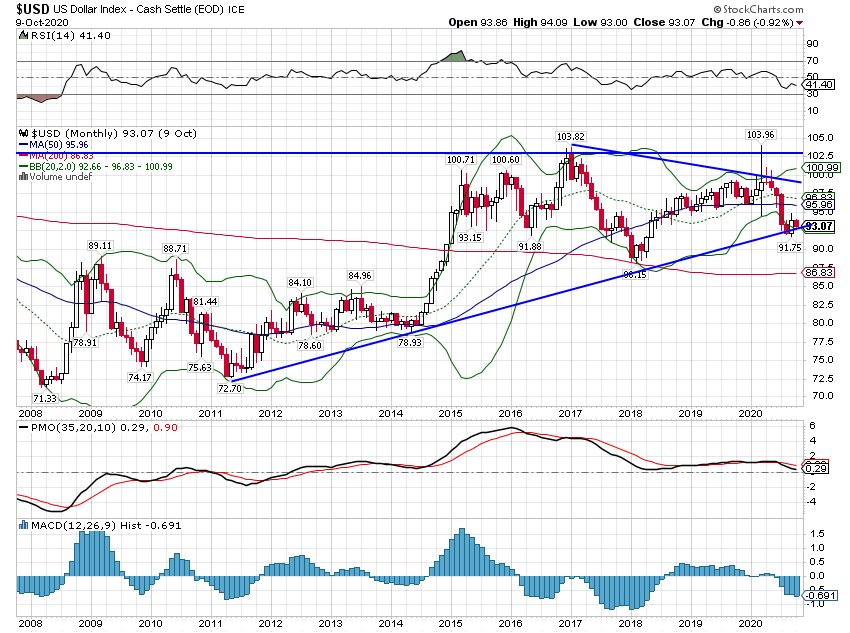The image size is (850, 633).
Task: Click 2012 year label under the price panel
Action: click(x=271, y=413)
